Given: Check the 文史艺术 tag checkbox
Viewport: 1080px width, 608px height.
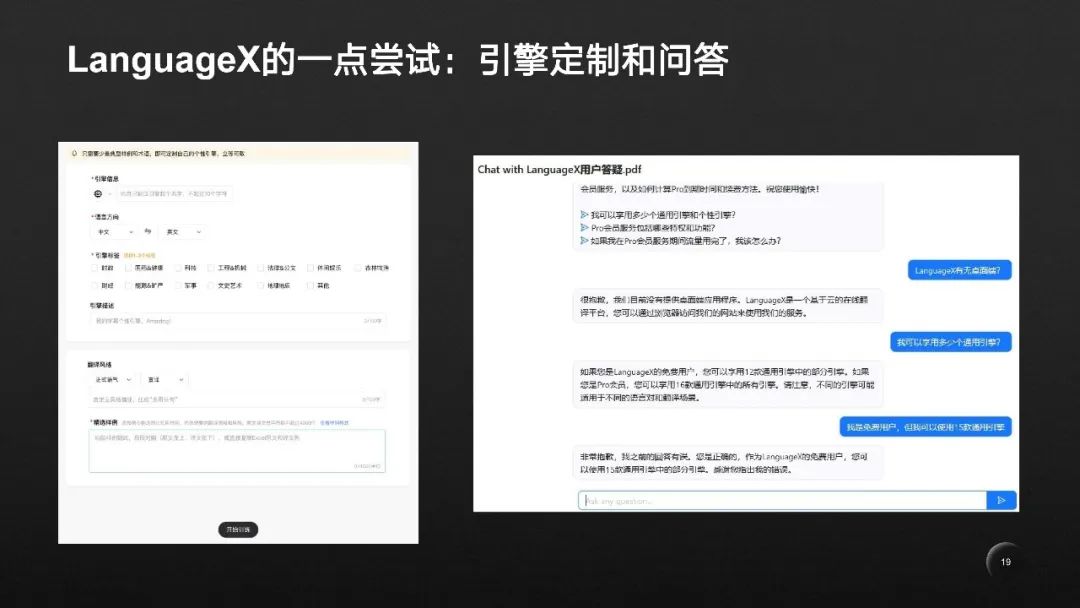Looking at the screenshot, I should point(211,286).
